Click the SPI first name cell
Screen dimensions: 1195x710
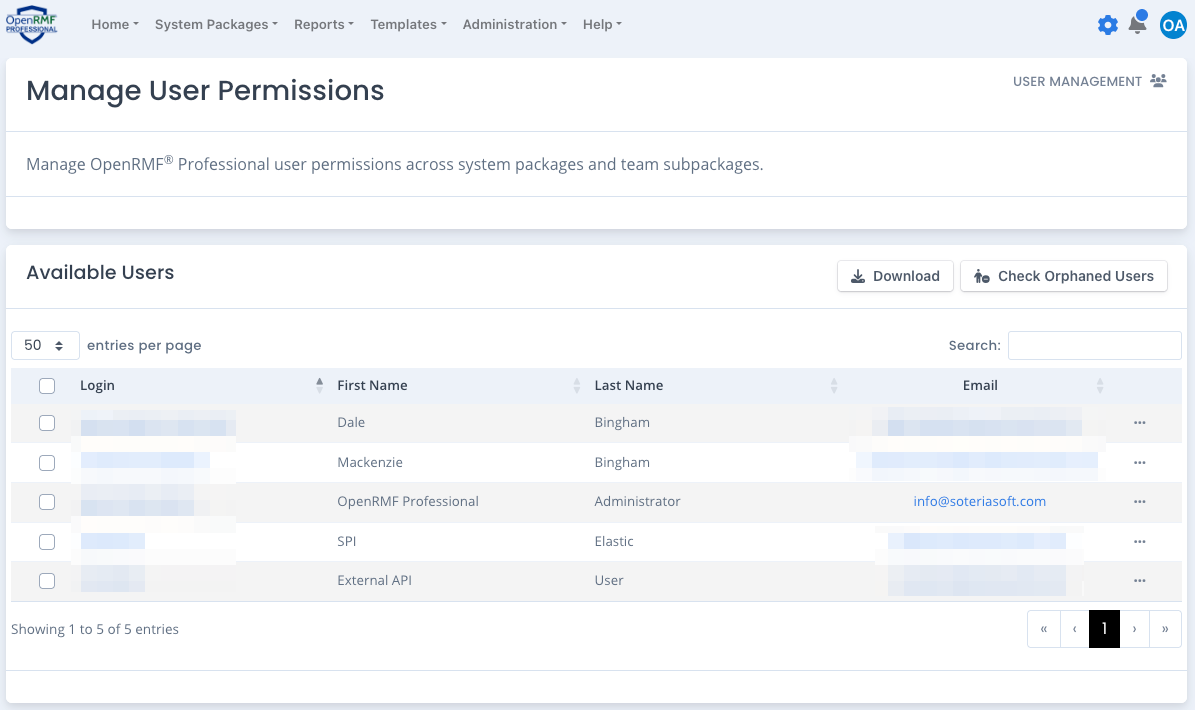click(347, 542)
